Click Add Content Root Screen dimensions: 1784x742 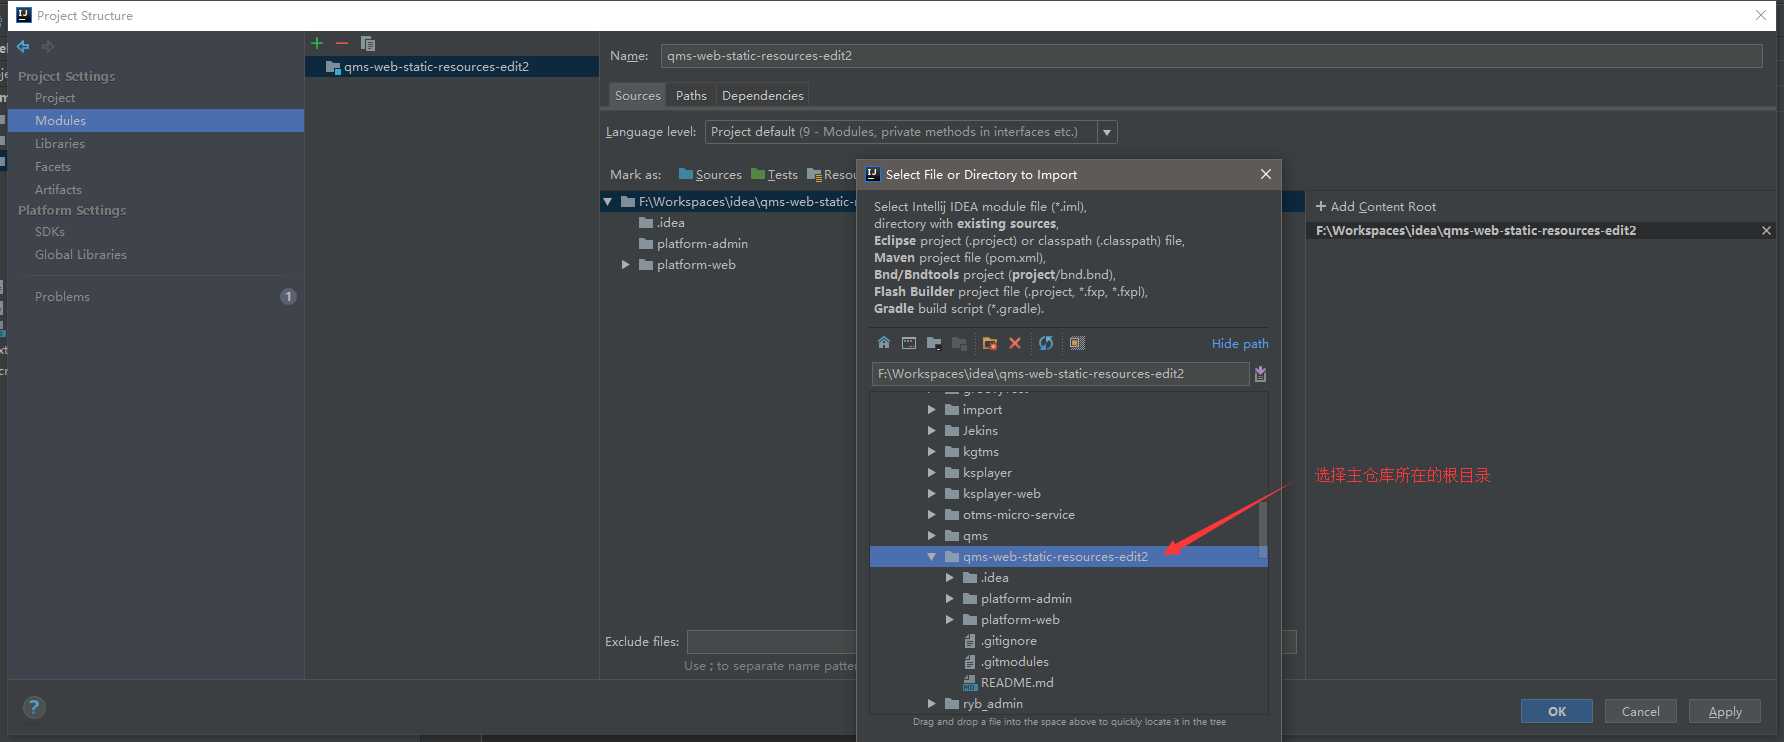[x=1376, y=206]
